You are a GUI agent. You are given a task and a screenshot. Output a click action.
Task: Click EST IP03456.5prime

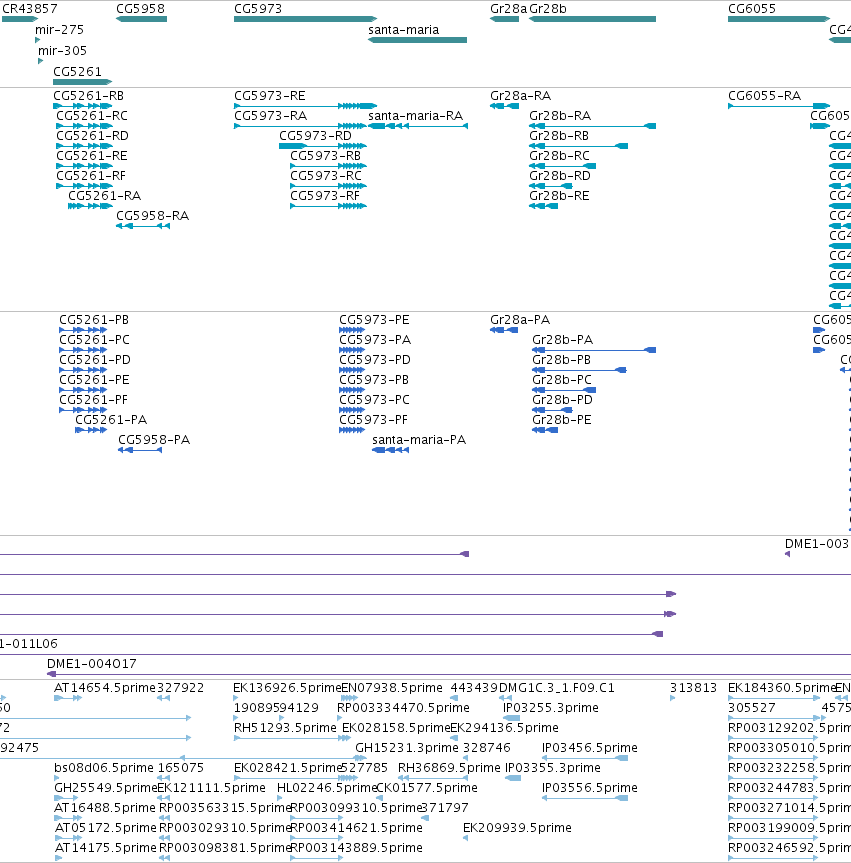pyautogui.click(x=590, y=748)
